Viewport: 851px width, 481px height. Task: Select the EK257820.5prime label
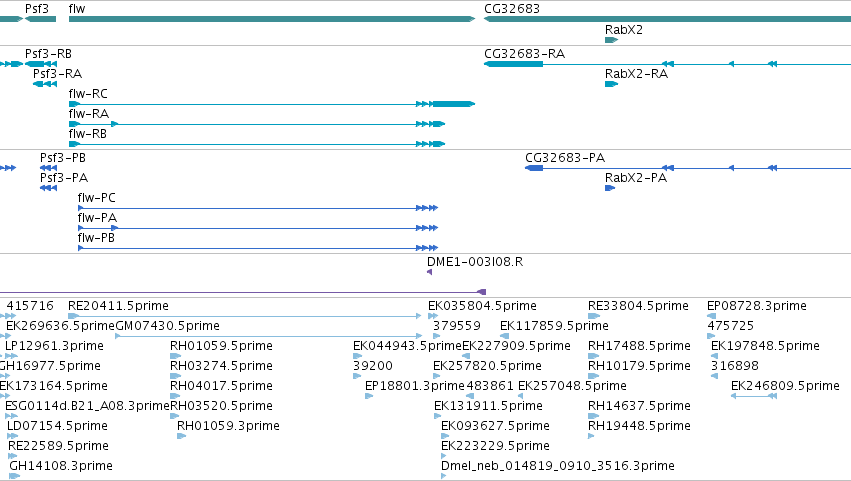[487, 366]
